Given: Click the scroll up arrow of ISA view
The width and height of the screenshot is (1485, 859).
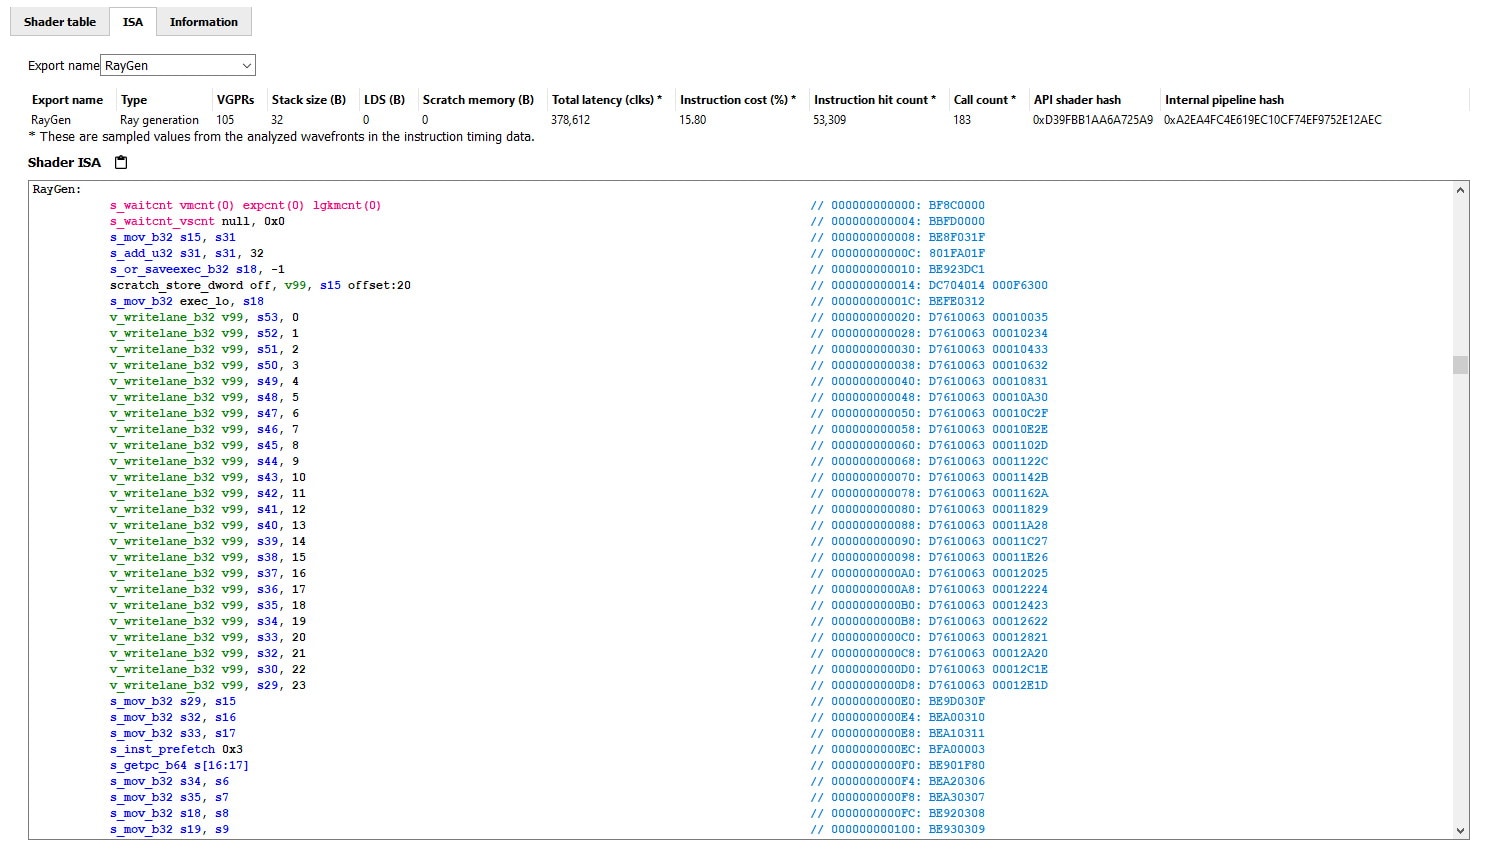Looking at the screenshot, I should (x=1460, y=190).
